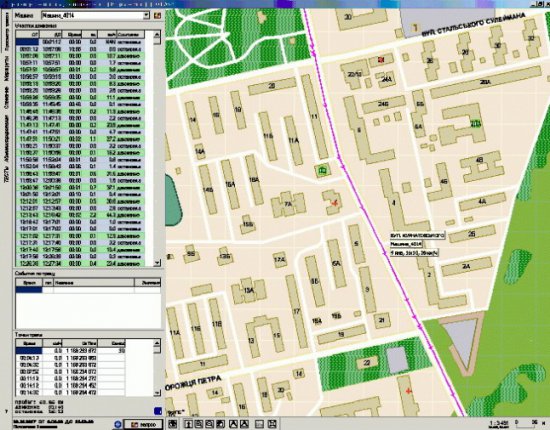Click the Состояние column header in movement table
Image resolution: width=550 pixels, height=430 pixels.
click(130, 34)
